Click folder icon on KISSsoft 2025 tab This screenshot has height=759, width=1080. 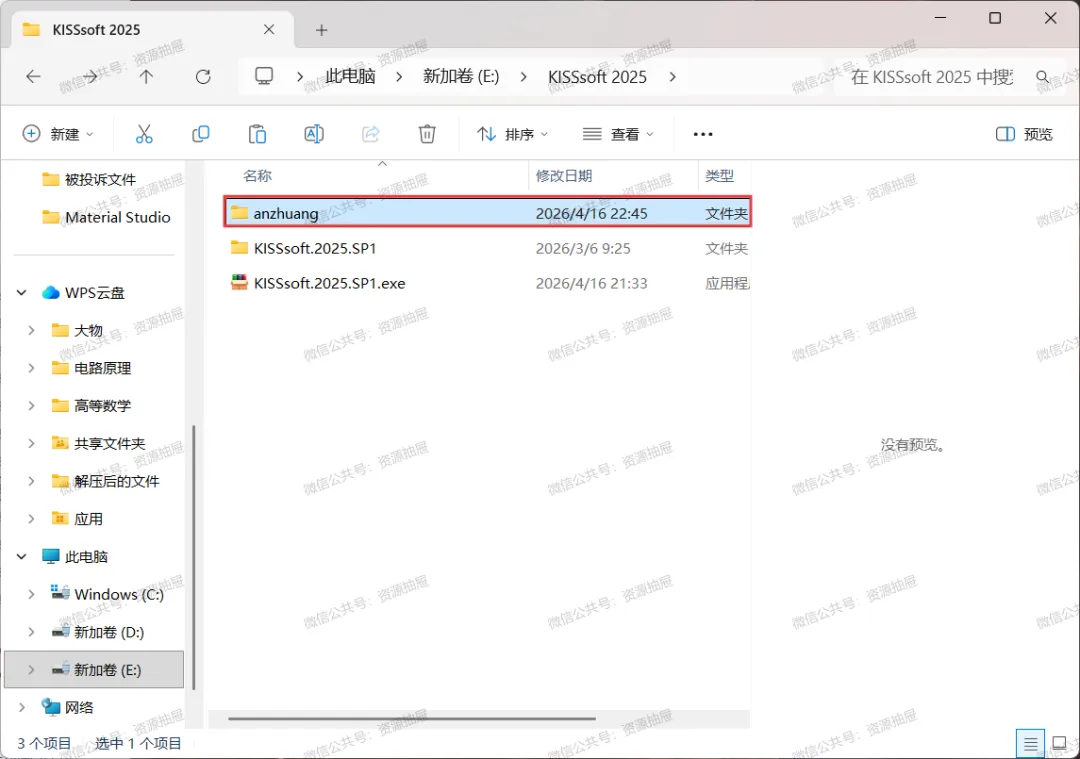31,30
